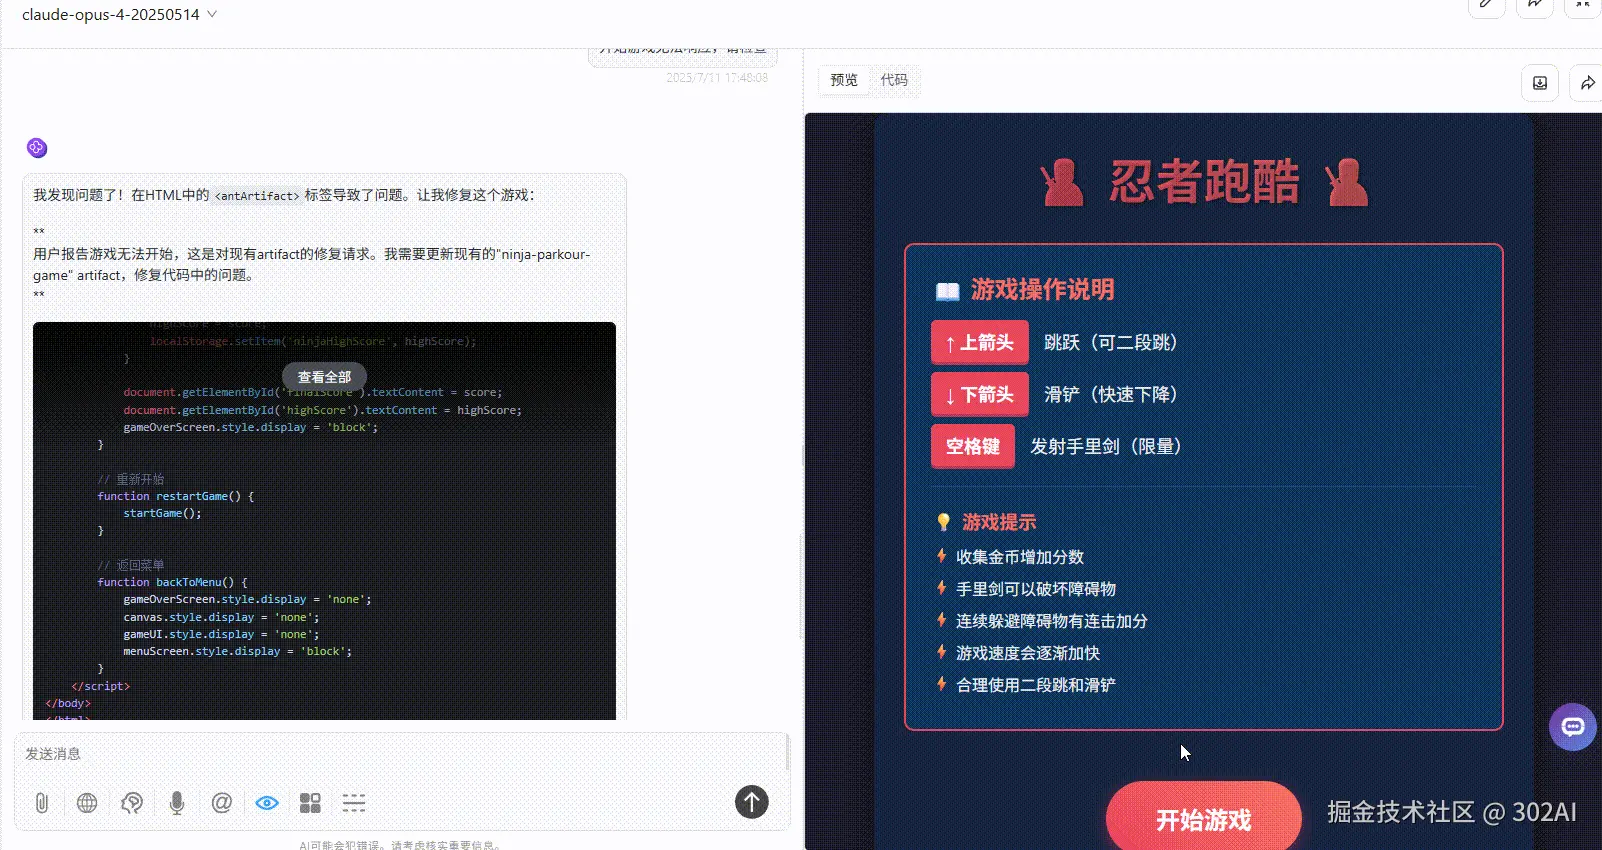Click the 发射手里剑（限量）description

1109,446
